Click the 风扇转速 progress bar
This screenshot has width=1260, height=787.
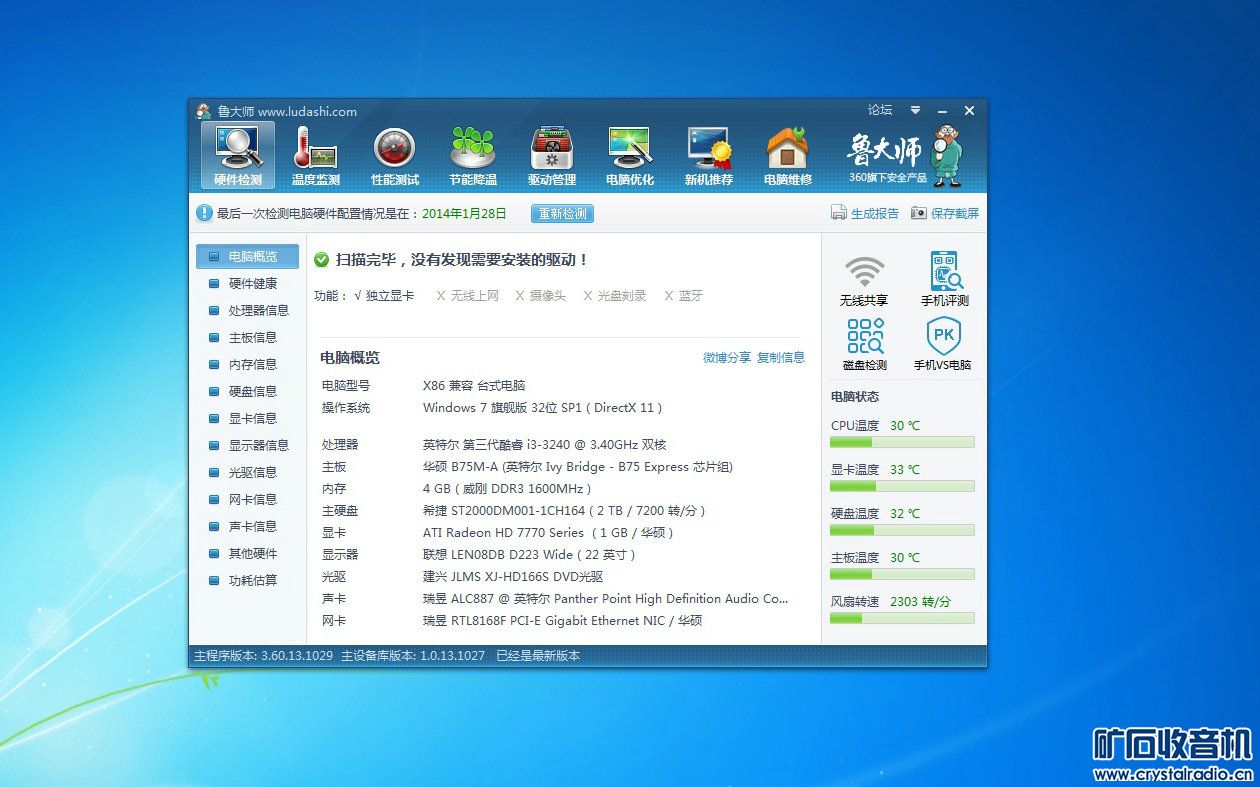click(x=902, y=618)
